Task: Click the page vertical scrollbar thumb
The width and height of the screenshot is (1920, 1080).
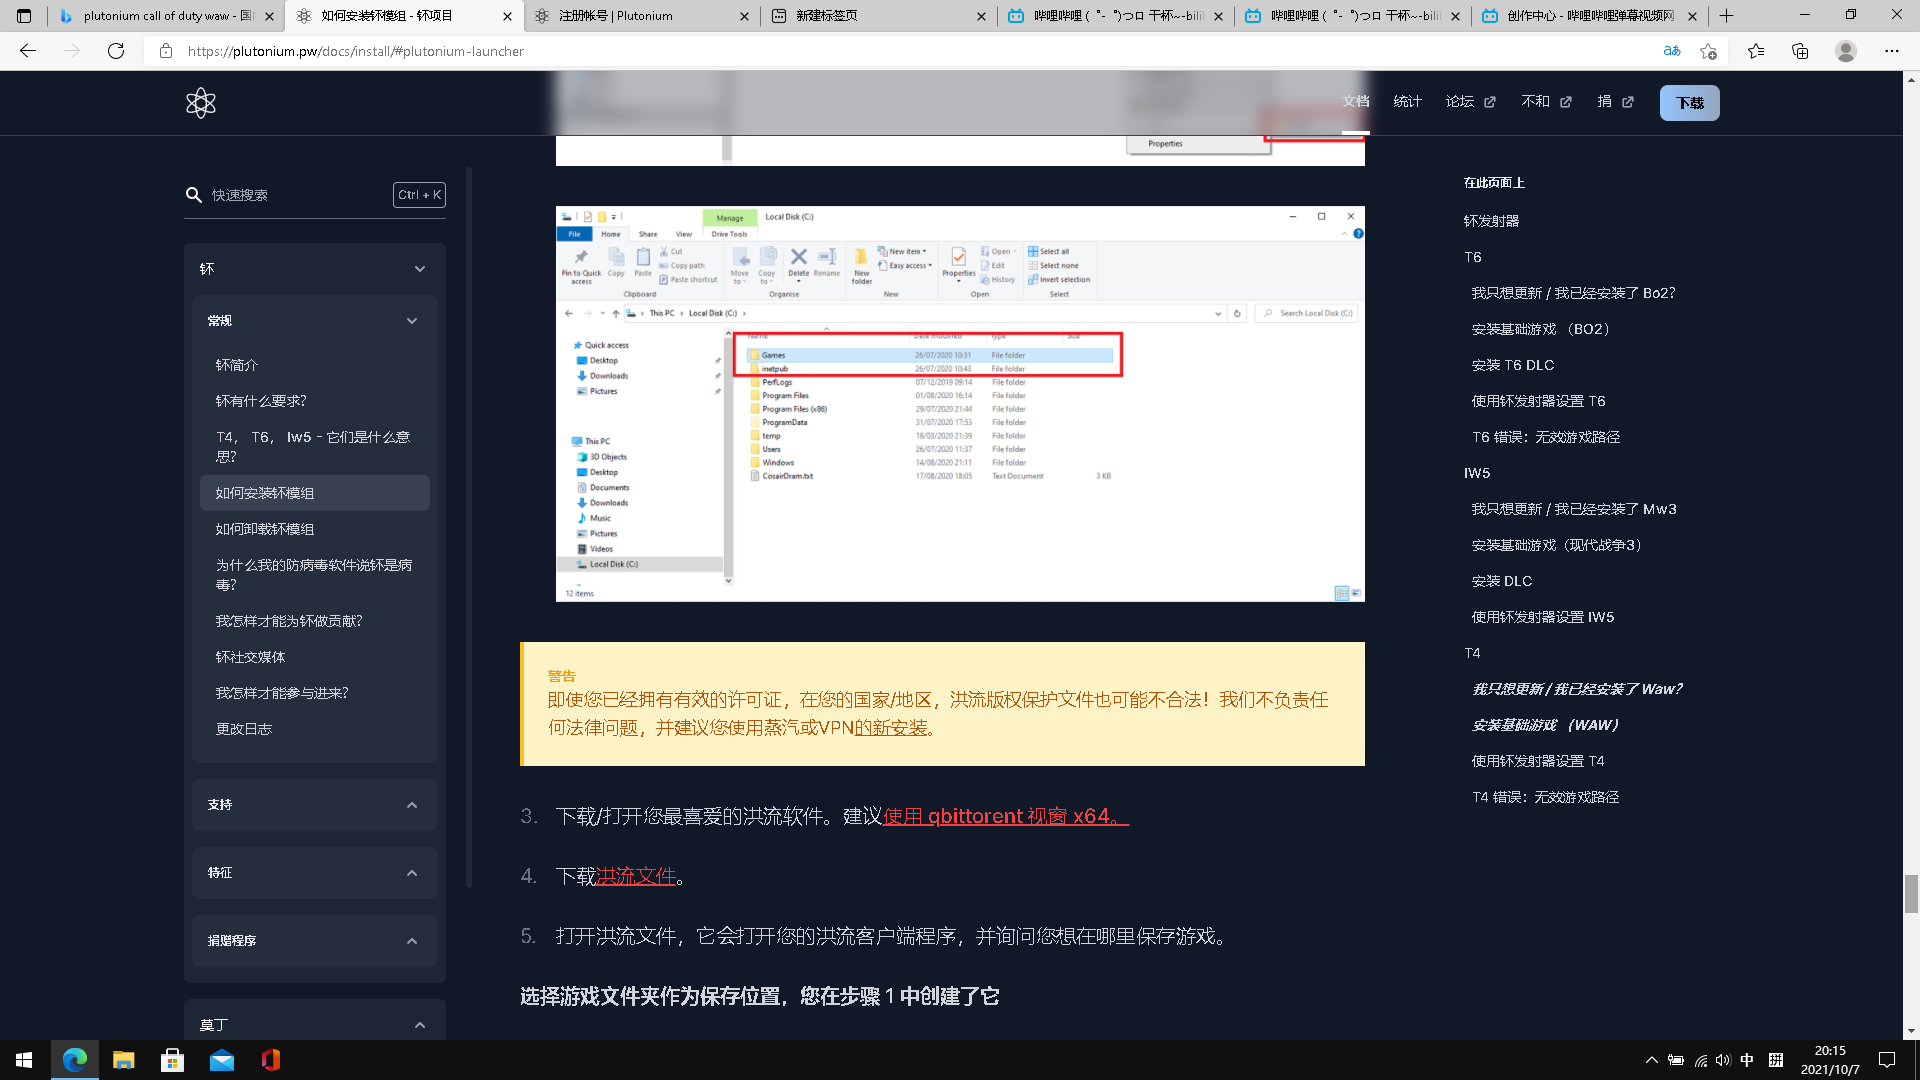Action: click(1911, 893)
